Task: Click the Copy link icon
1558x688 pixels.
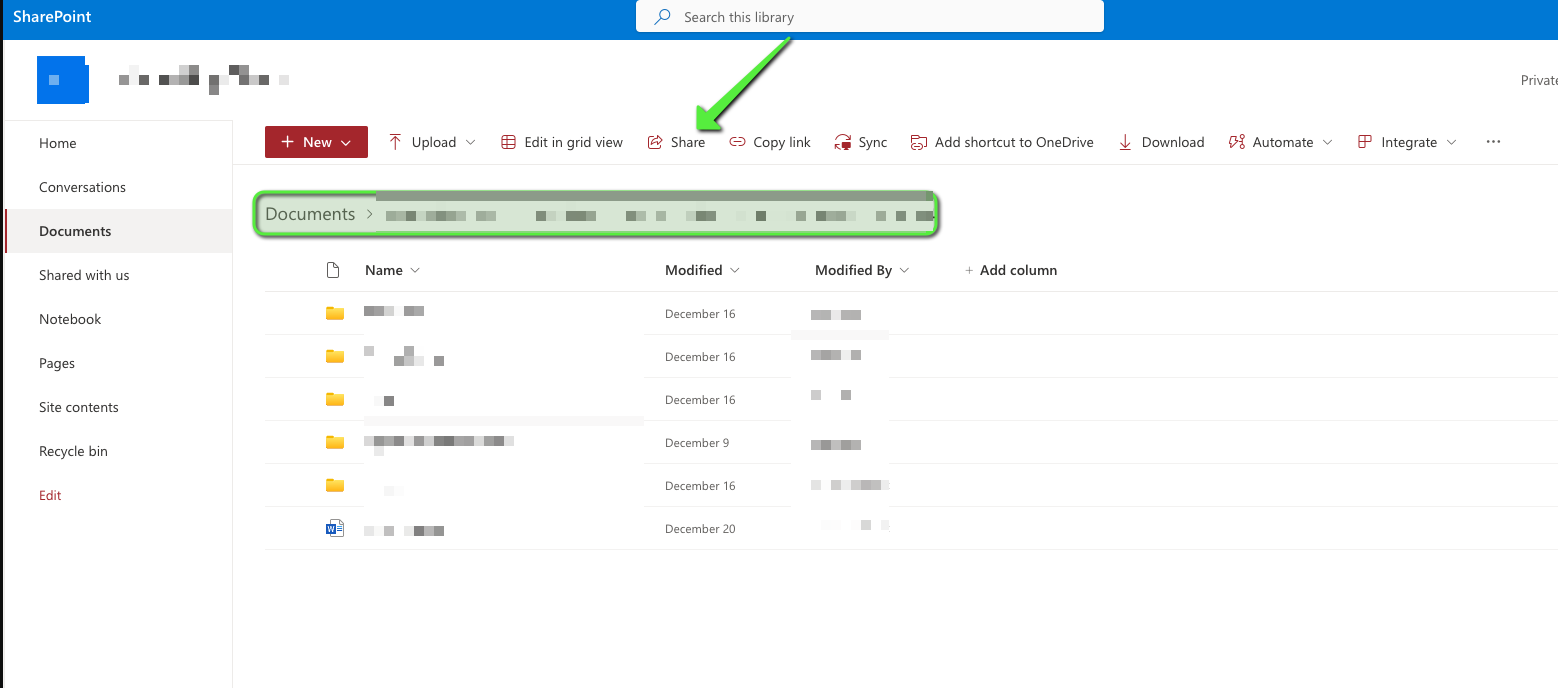Action: (x=737, y=142)
